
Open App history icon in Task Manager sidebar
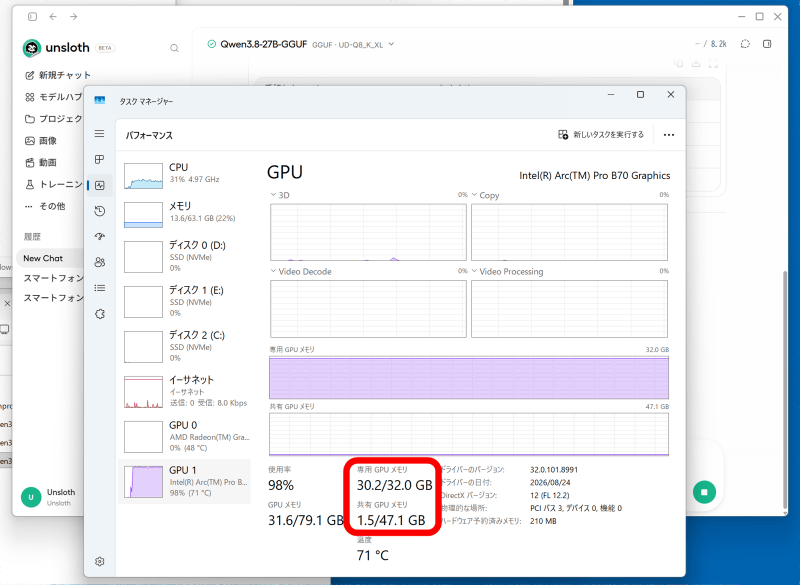click(99, 211)
